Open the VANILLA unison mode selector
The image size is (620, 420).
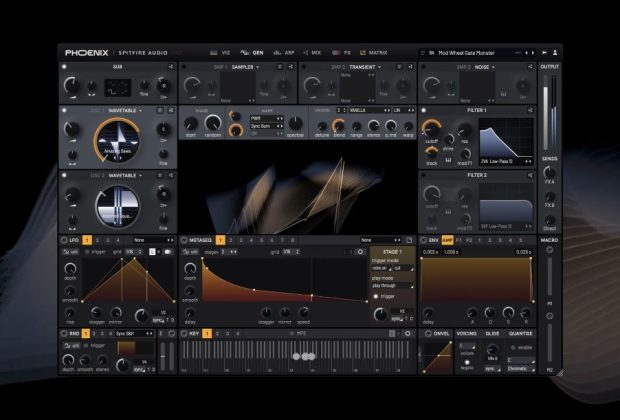tap(370, 110)
